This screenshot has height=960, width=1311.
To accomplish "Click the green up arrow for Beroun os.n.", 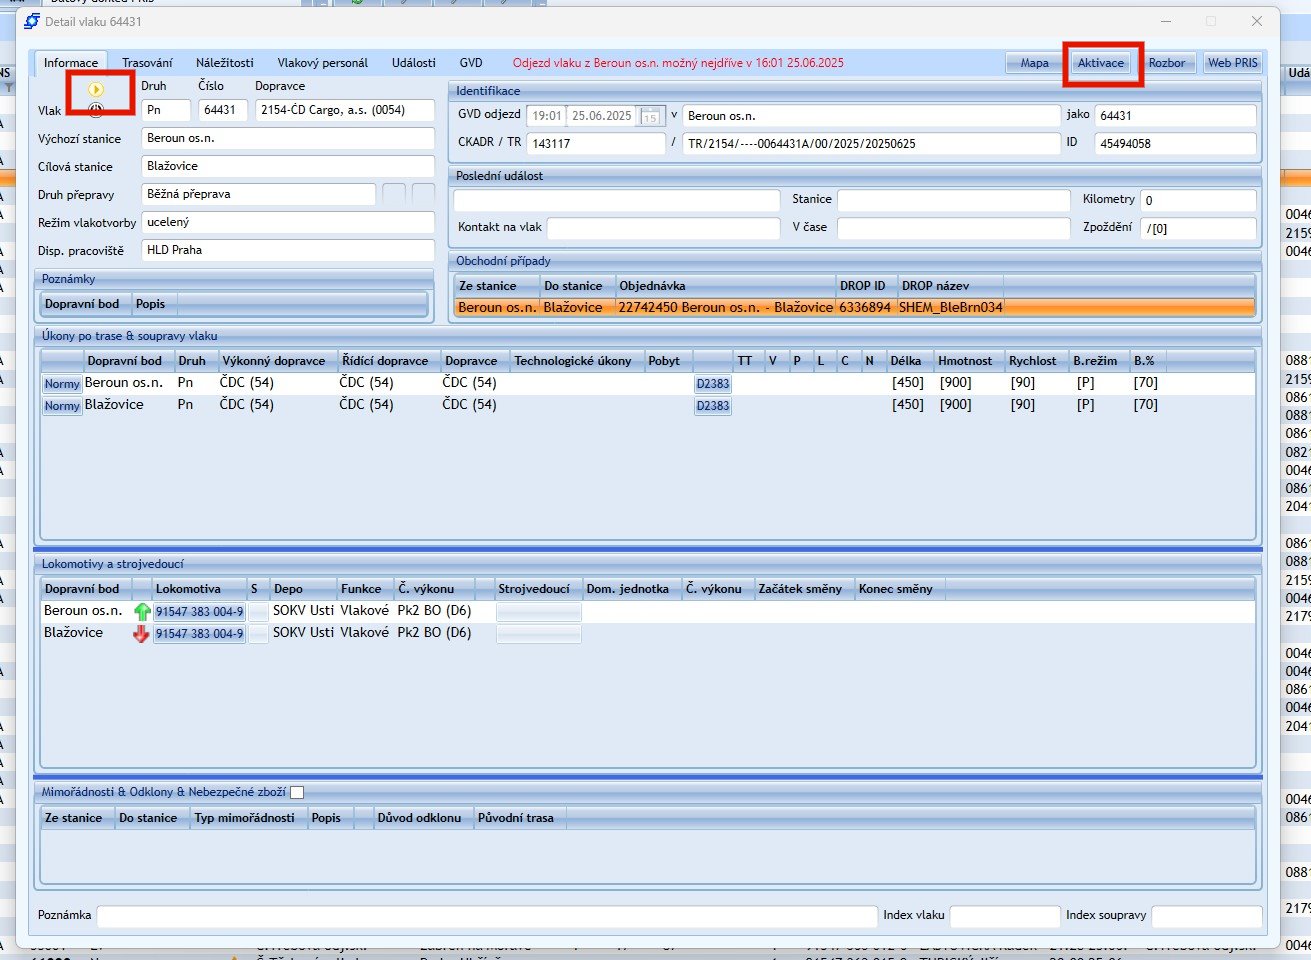I will [141, 611].
